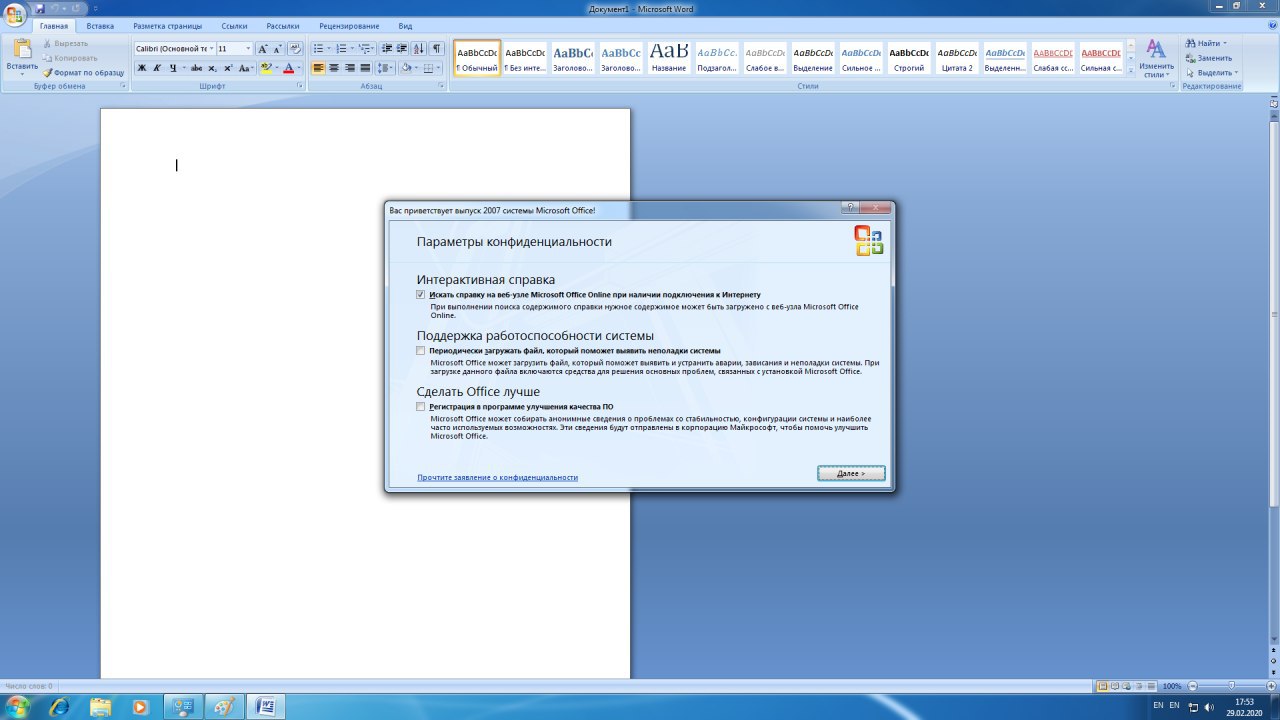This screenshot has height=720, width=1280.
Task: Click Копировать copy button
Action: tap(70, 58)
